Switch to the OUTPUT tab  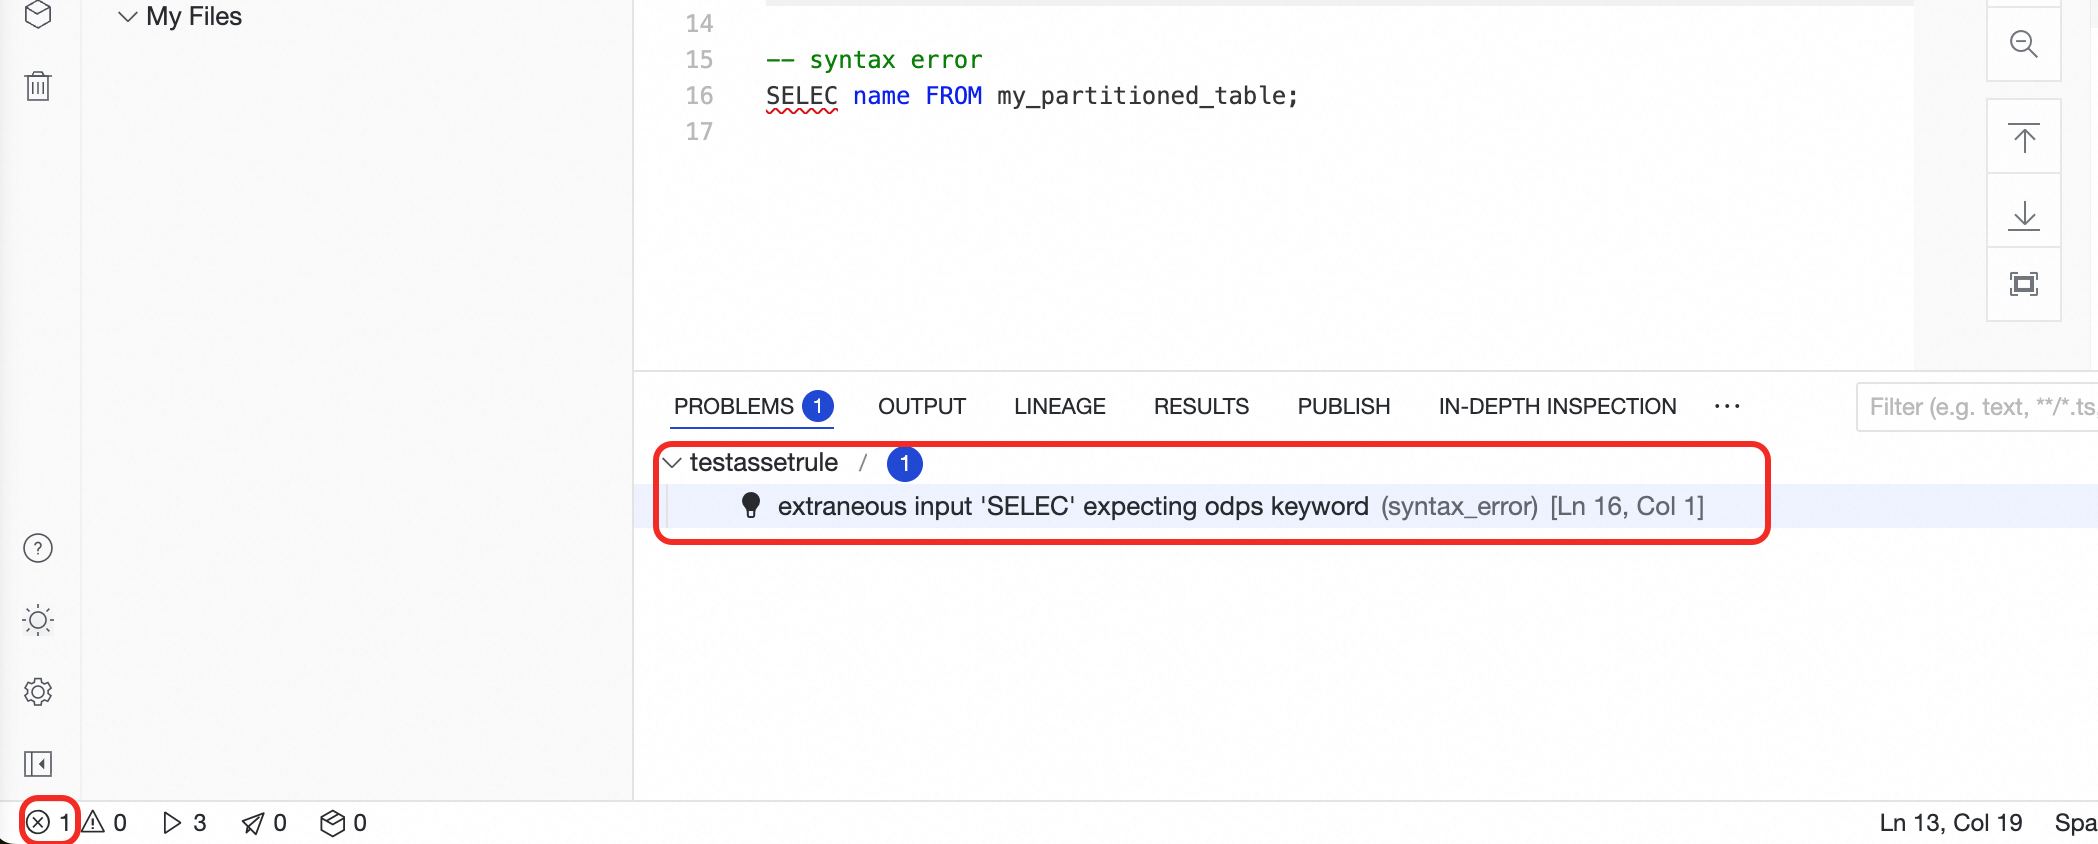(922, 406)
